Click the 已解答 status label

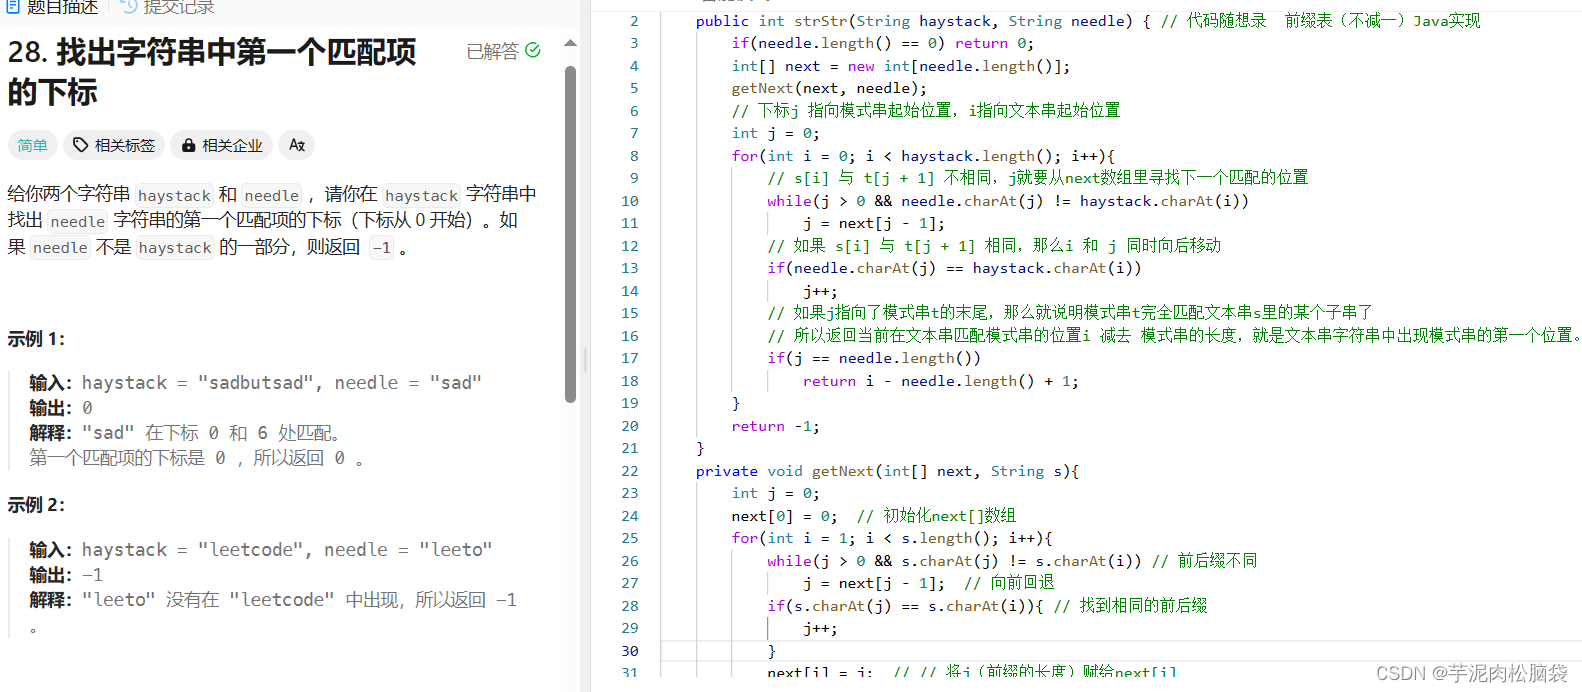[x=492, y=51]
